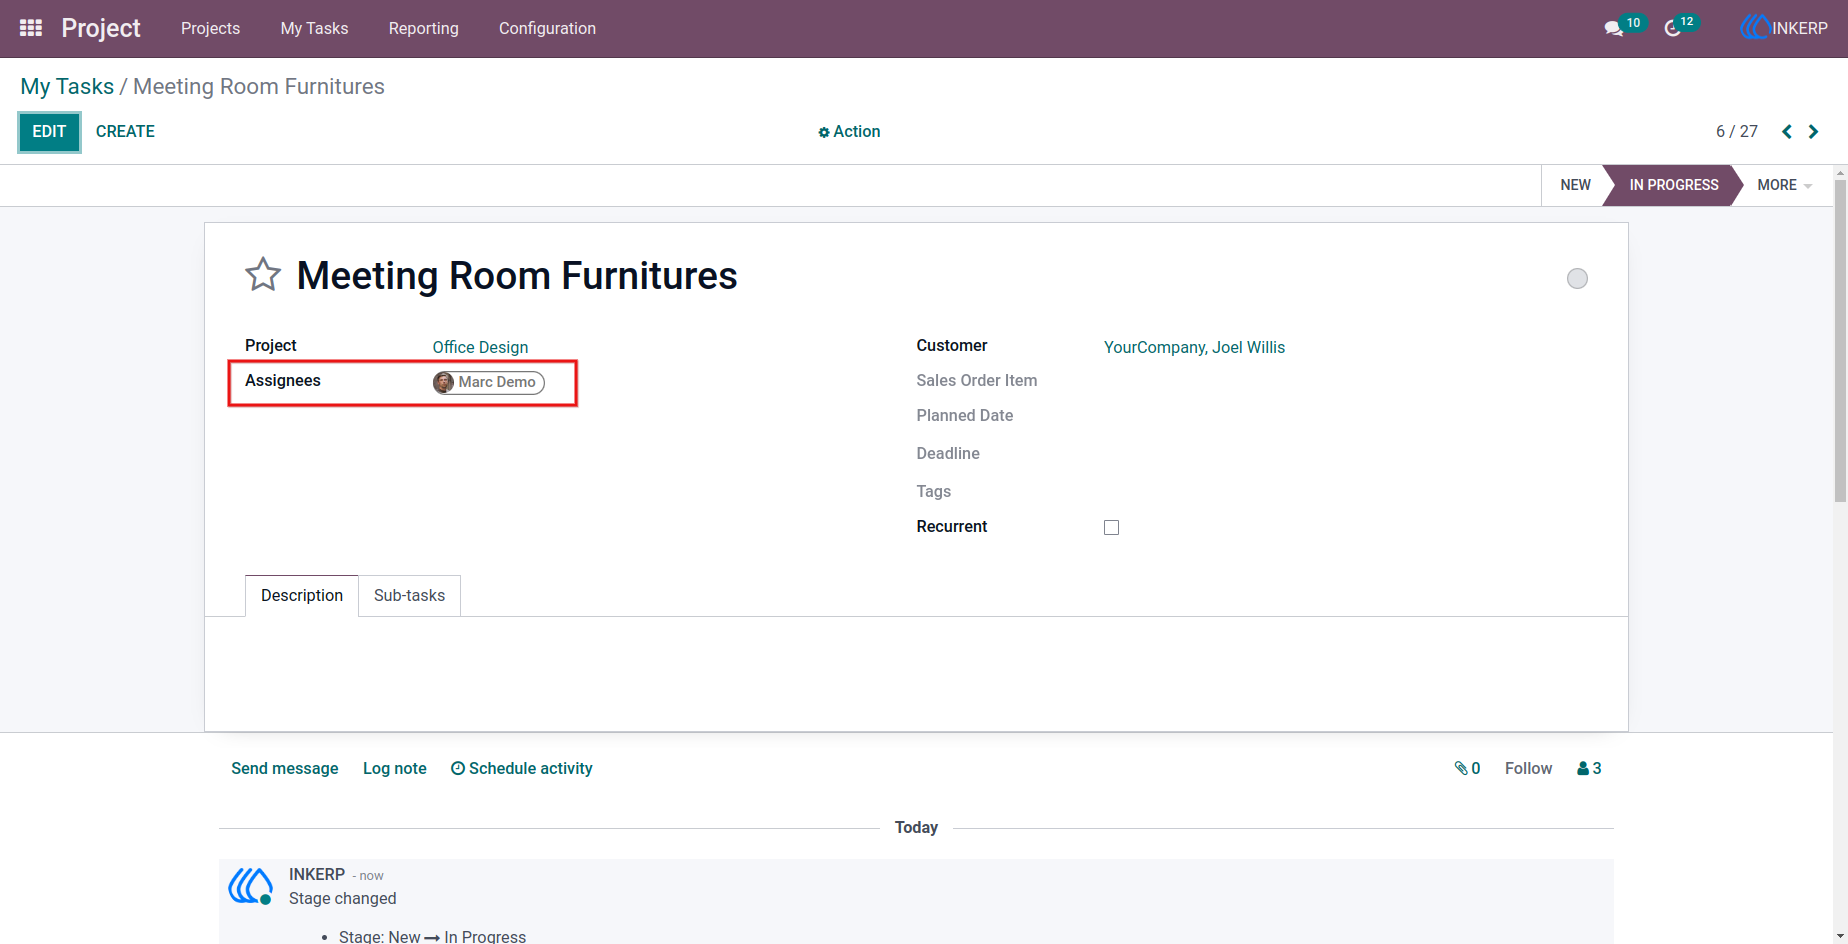Click the scrollbar down arrow
This screenshot has width=1848, height=944.
(x=1840, y=936)
